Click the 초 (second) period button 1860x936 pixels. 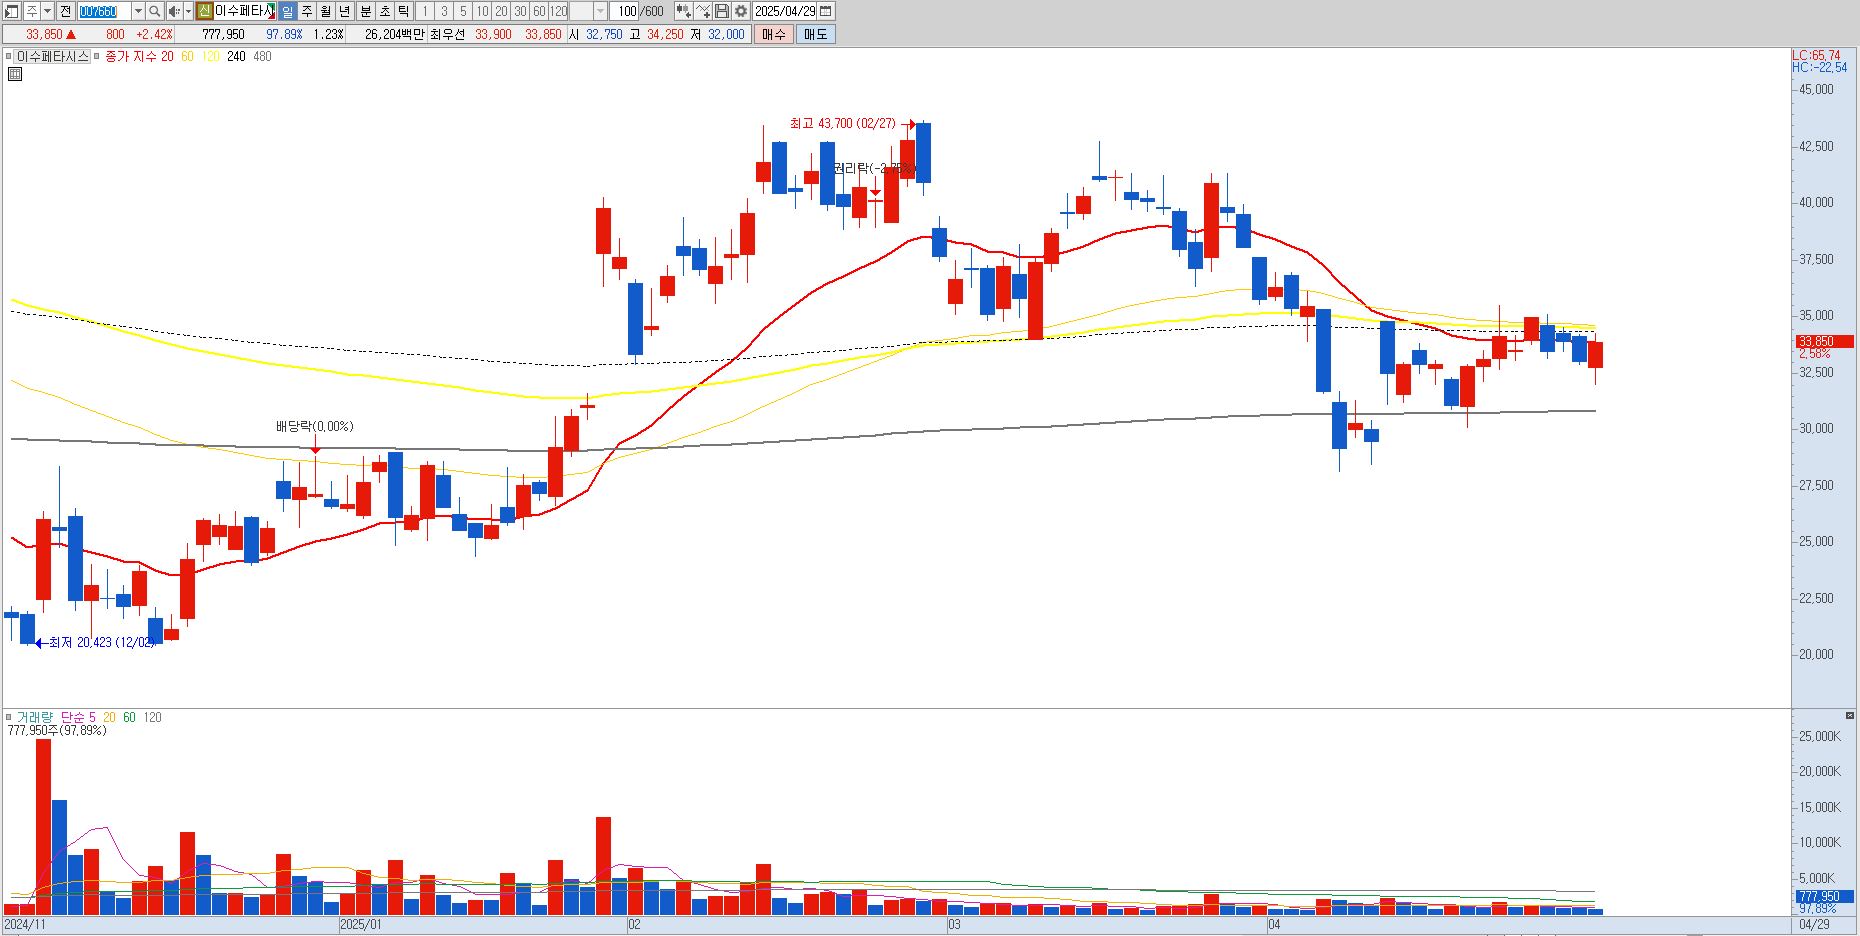(385, 11)
